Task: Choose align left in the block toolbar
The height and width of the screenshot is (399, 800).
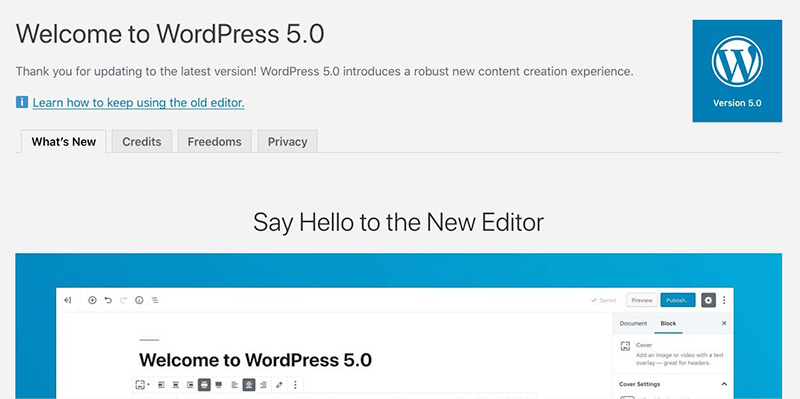Action: (x=161, y=384)
